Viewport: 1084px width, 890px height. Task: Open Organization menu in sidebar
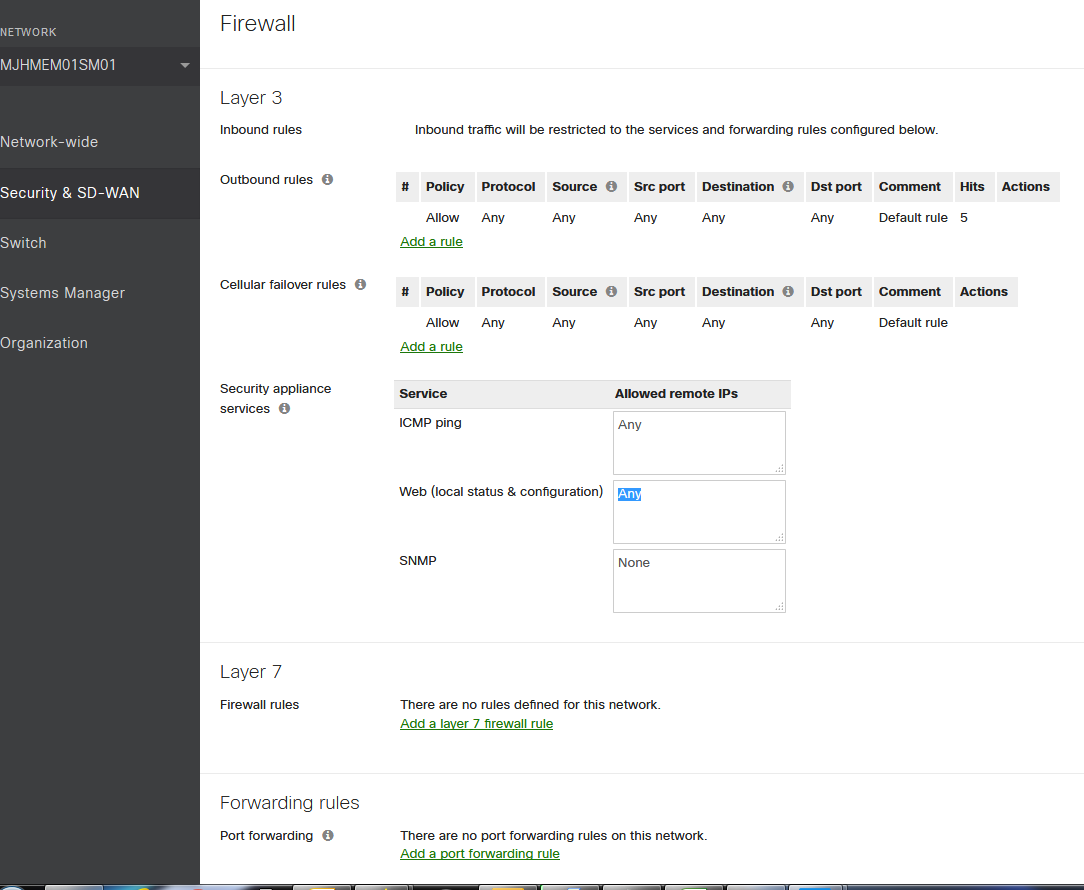pos(45,343)
